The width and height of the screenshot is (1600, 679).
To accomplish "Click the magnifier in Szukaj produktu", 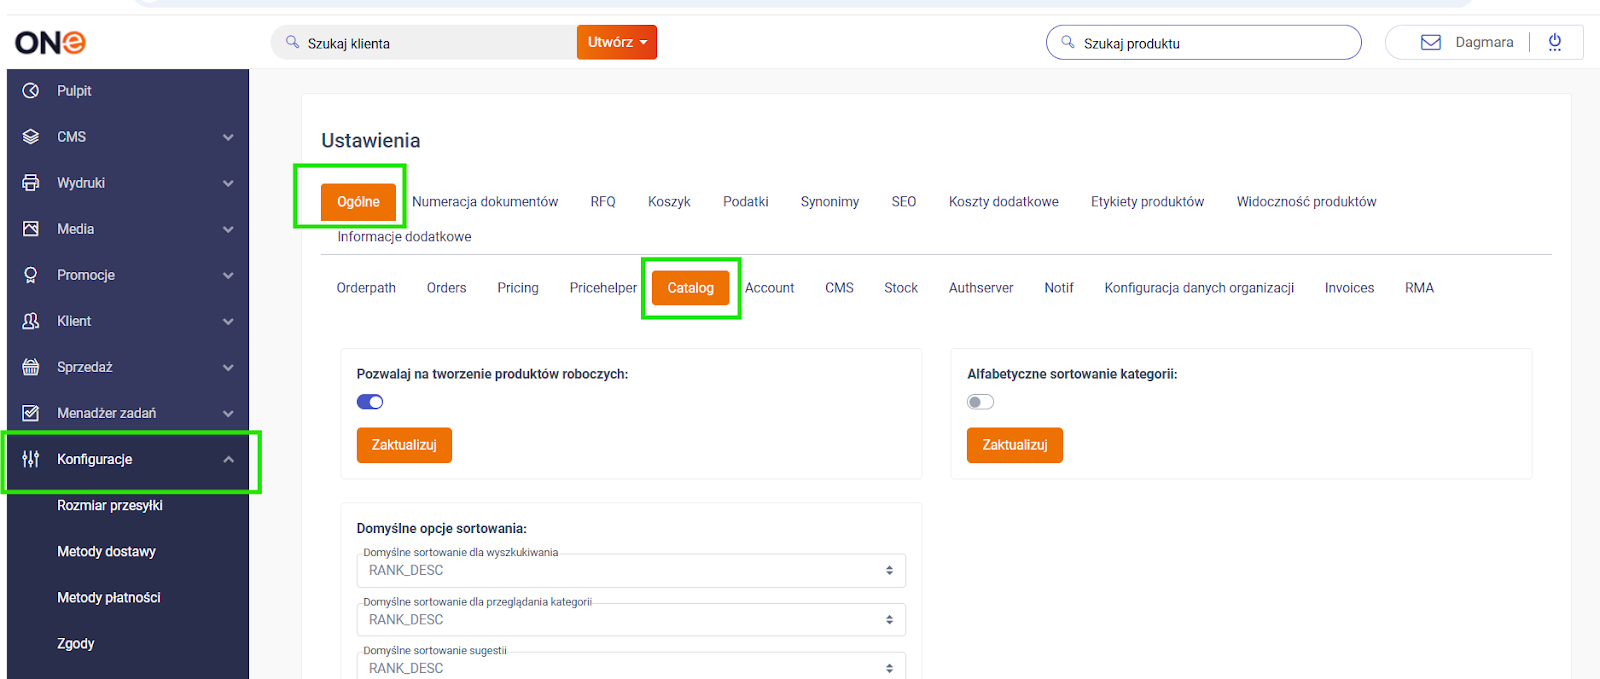I will [x=1068, y=42].
